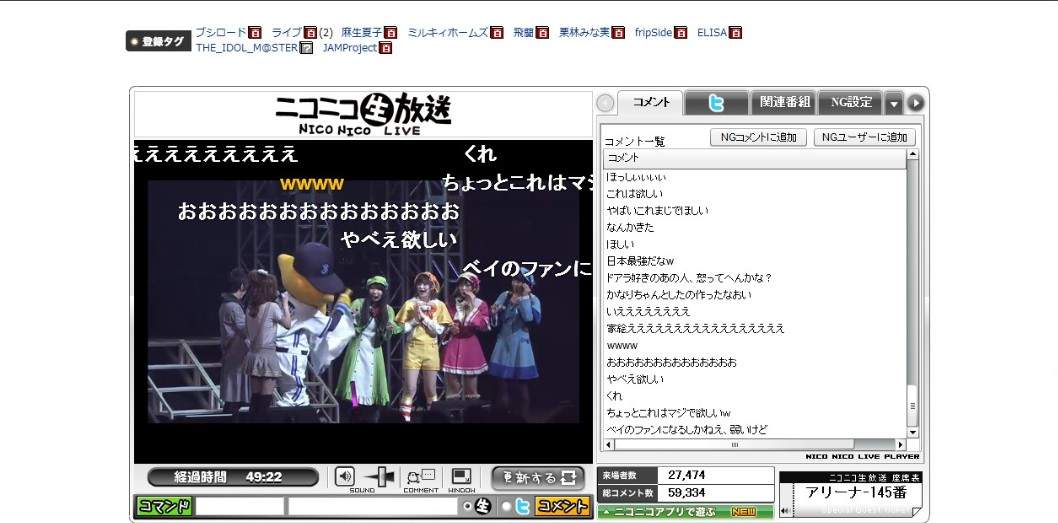The image size is (1058, 523).
Task: Click the 登録タグ label button
Action: pos(159,40)
